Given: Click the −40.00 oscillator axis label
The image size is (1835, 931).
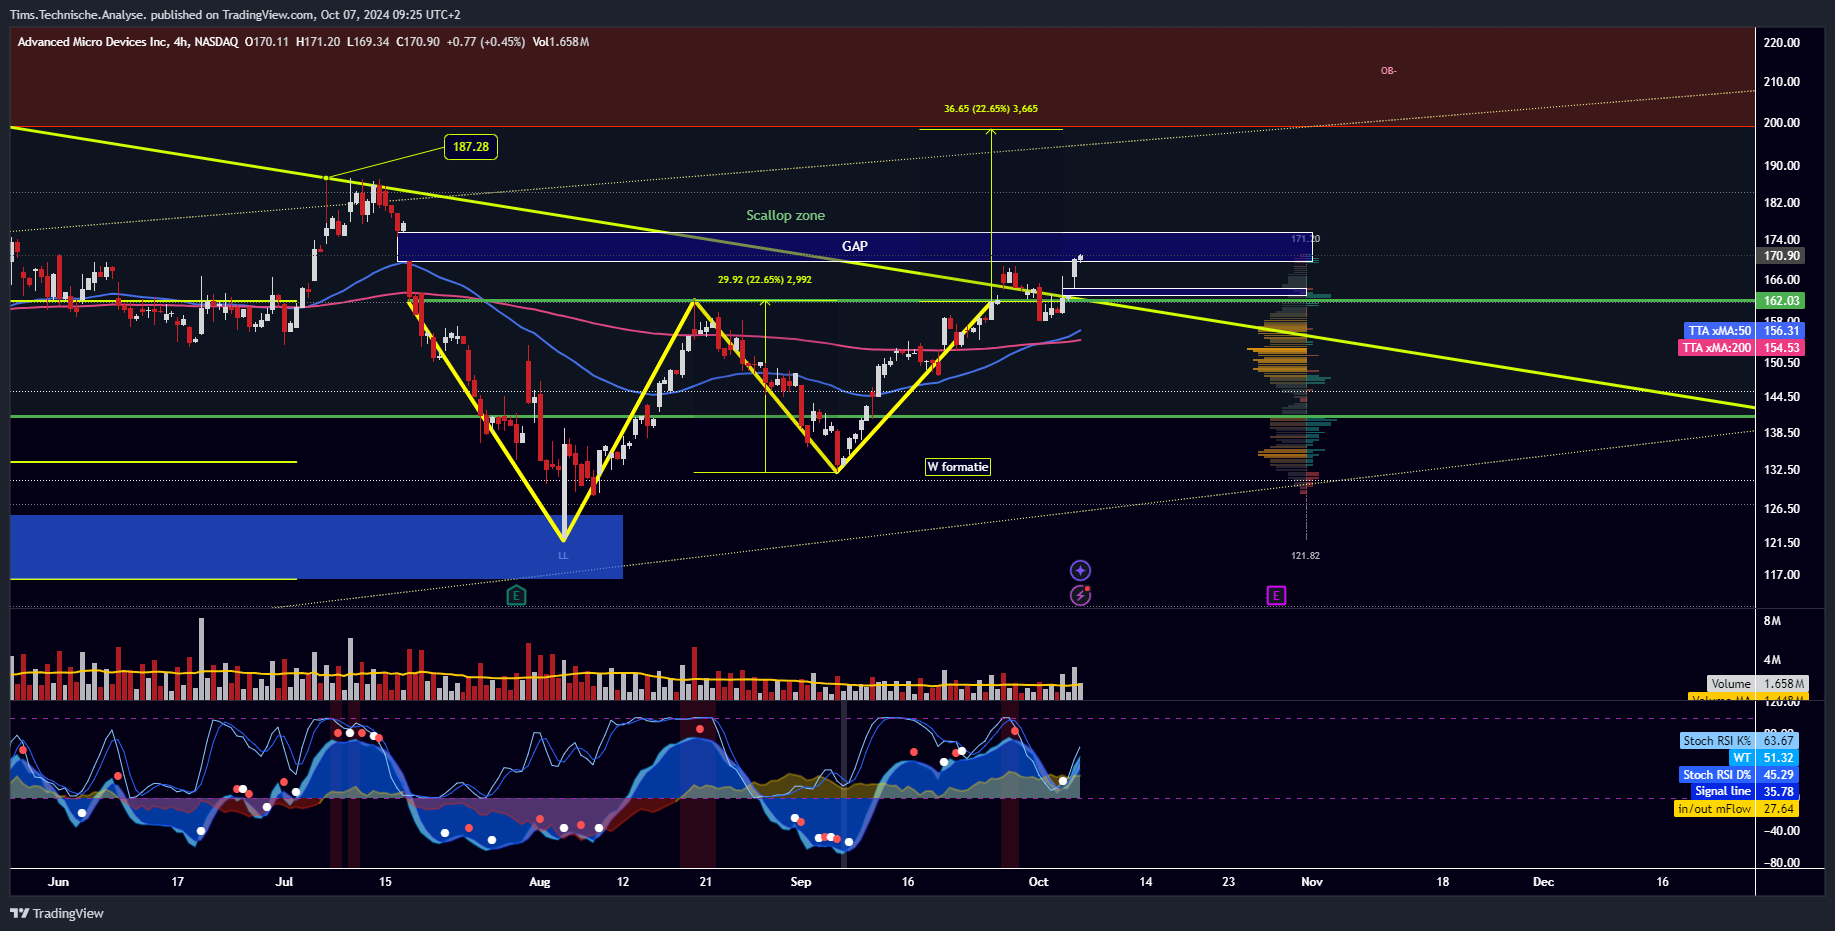Looking at the screenshot, I should pyautogui.click(x=1780, y=831).
